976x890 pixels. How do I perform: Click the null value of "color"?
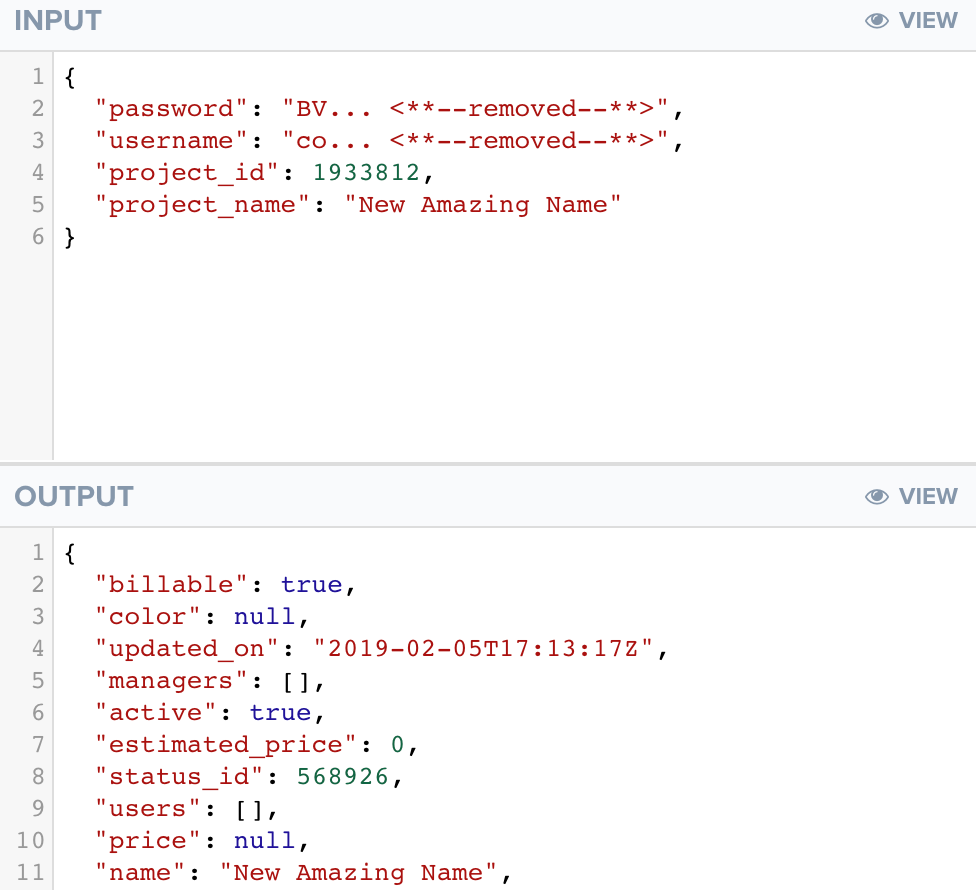265,616
